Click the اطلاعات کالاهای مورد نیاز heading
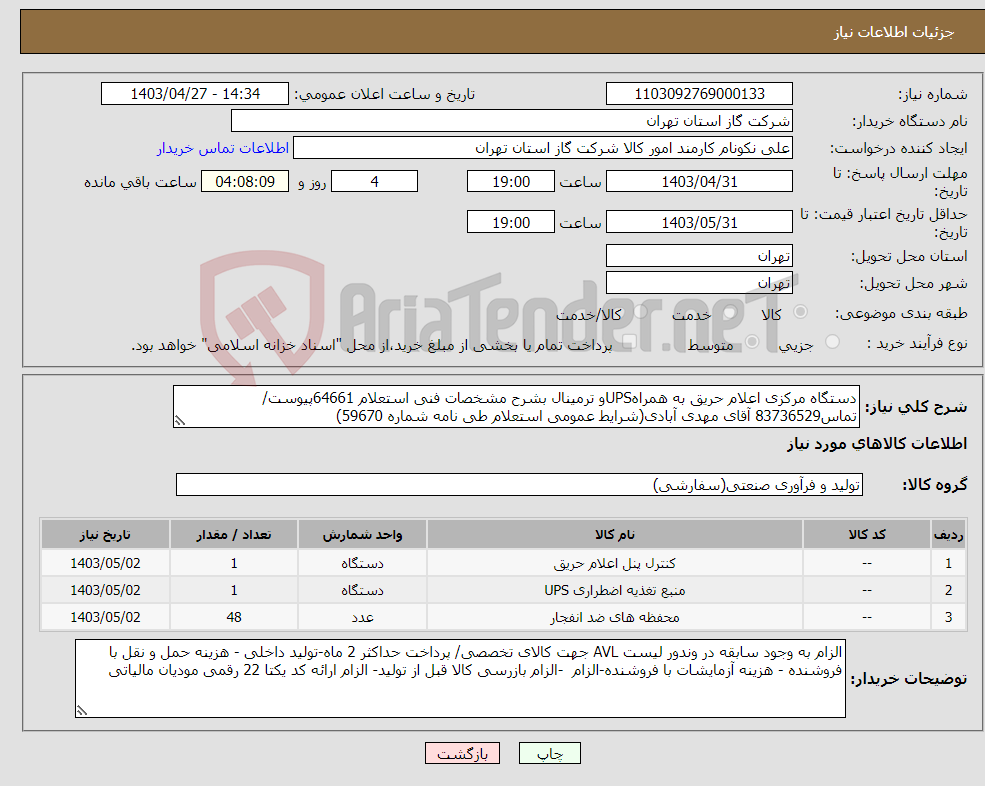985x786 pixels. tap(877, 444)
